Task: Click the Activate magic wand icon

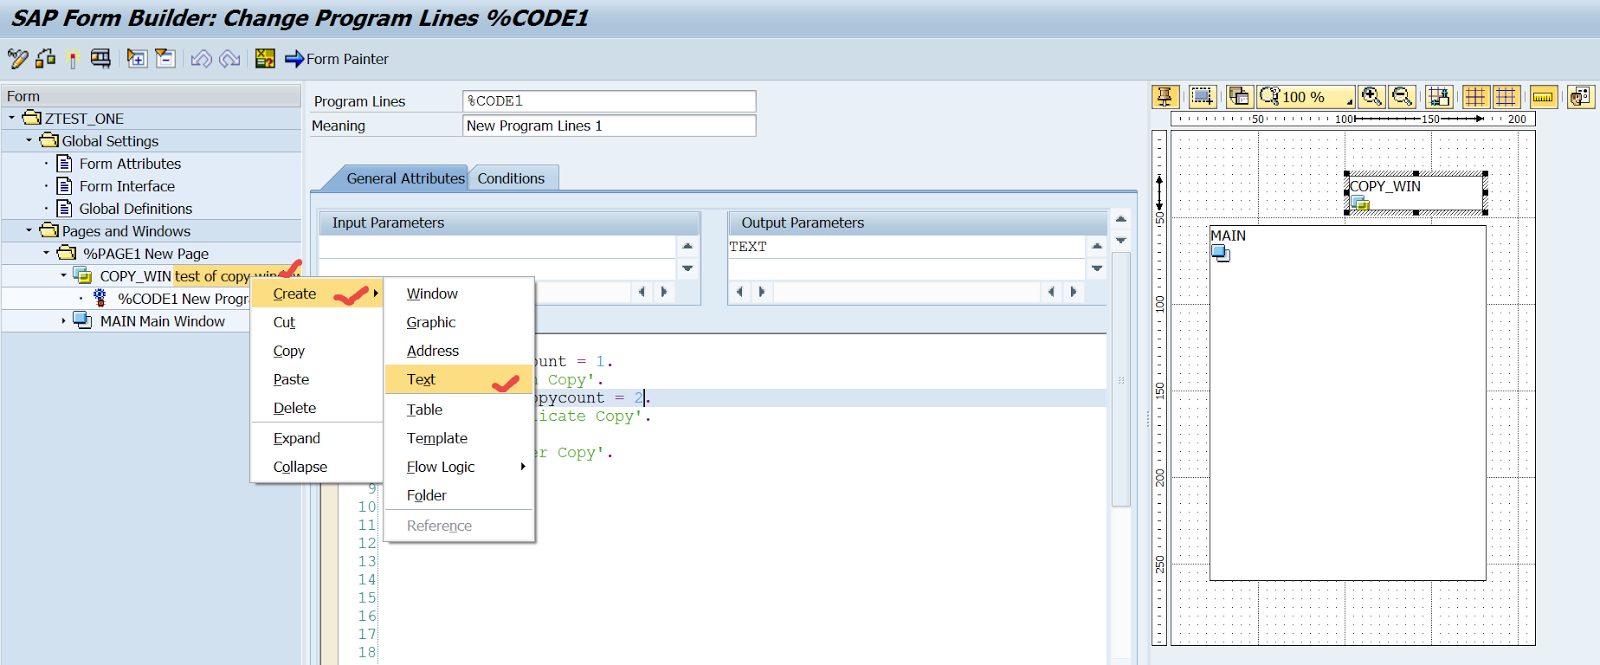Action: click(x=72, y=59)
